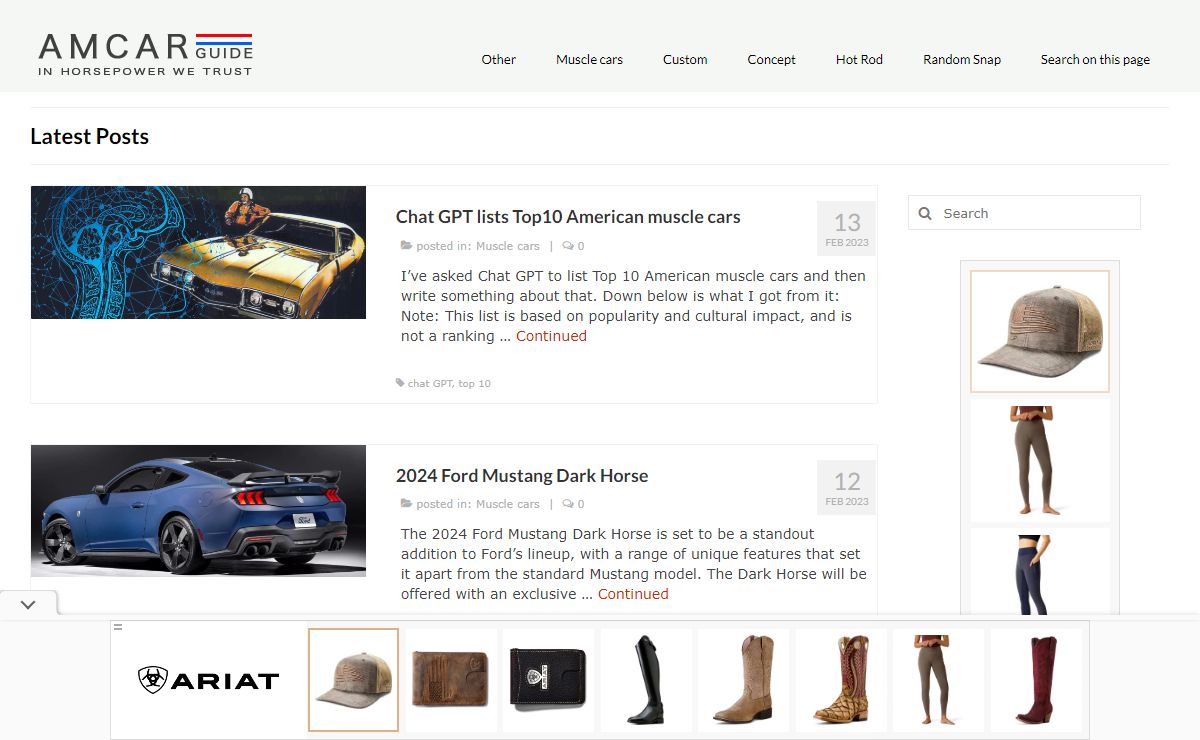Open the Chat GPT muscle car thumbnail
The width and height of the screenshot is (1200, 740).
pos(198,252)
